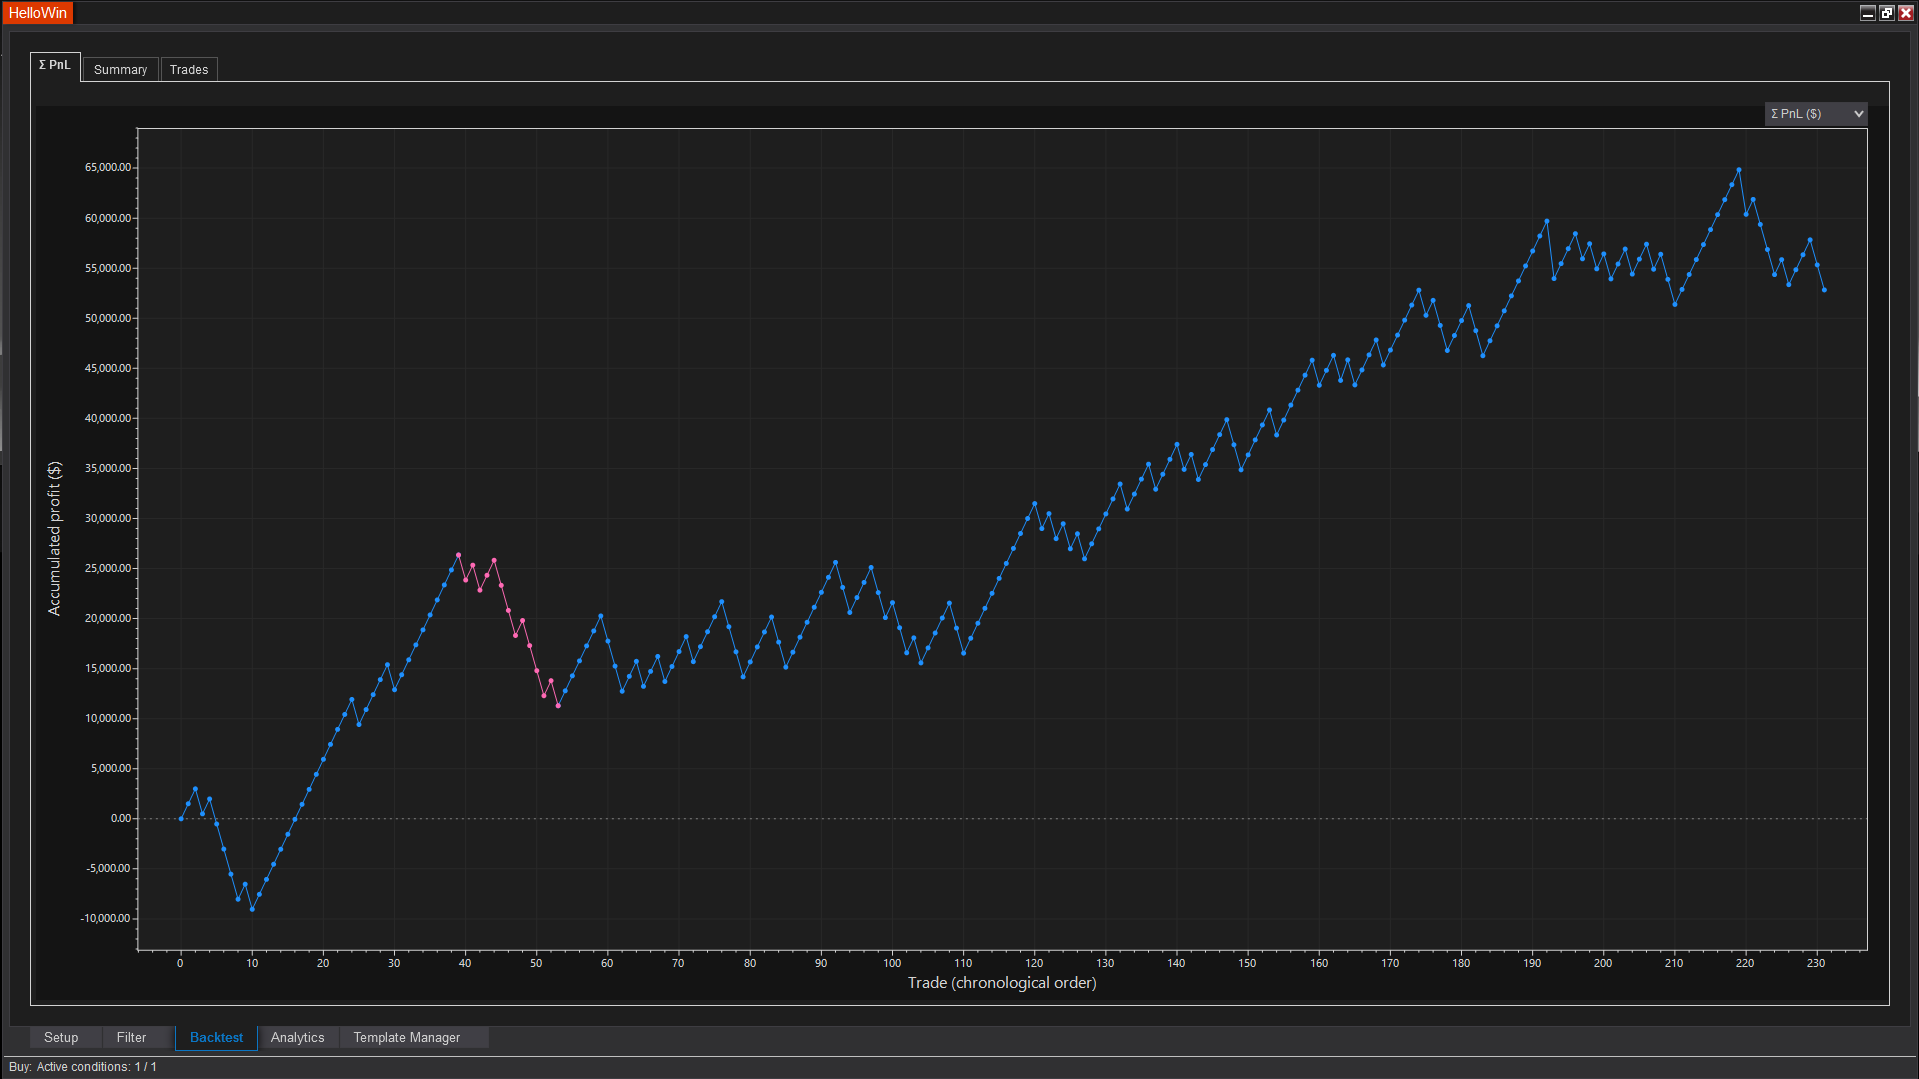This screenshot has width=1919, height=1079.
Task: Switch to the Summary tab
Action: [x=120, y=69]
